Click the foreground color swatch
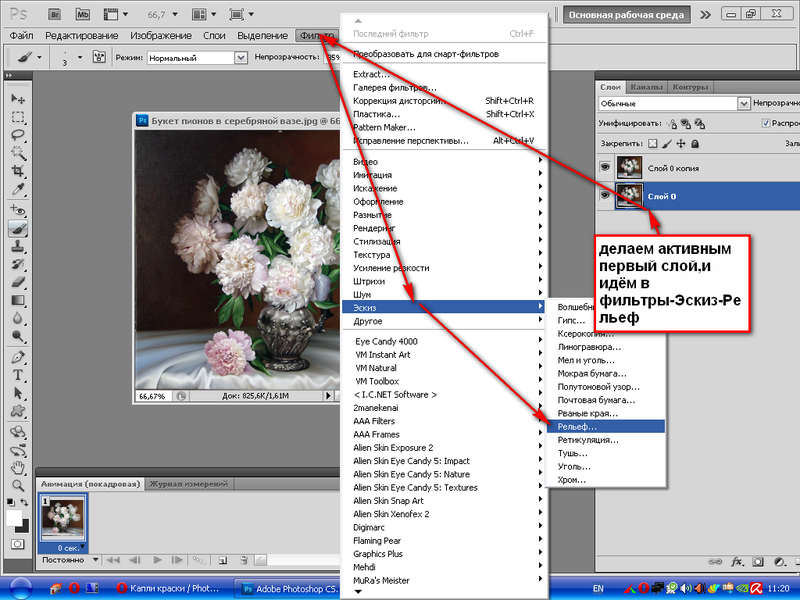Screen dimensions: 800x600 [x=14, y=518]
